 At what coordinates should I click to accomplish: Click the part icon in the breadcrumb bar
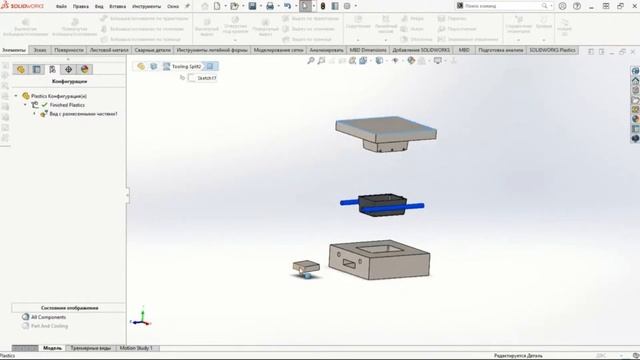click(x=141, y=66)
